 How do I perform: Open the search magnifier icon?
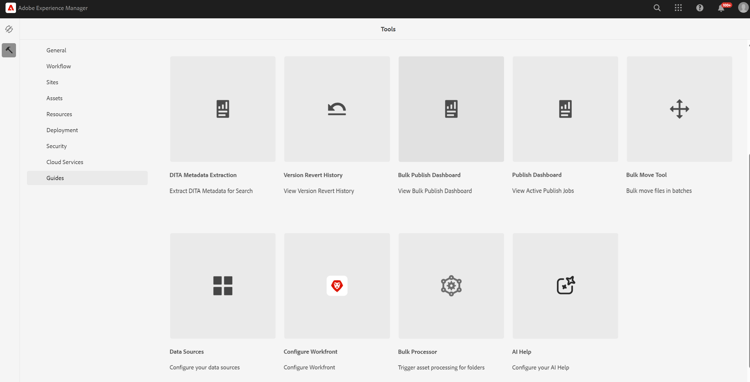pos(657,8)
